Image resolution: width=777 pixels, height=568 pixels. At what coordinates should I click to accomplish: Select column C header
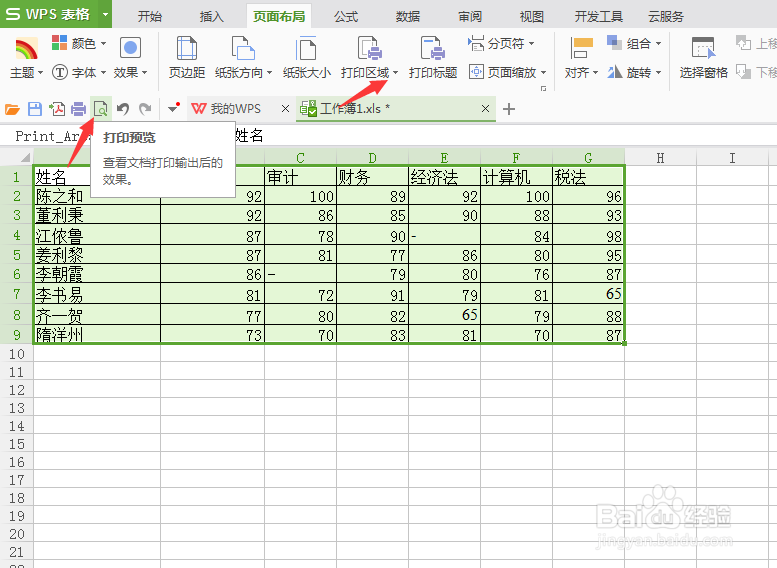tap(300, 158)
